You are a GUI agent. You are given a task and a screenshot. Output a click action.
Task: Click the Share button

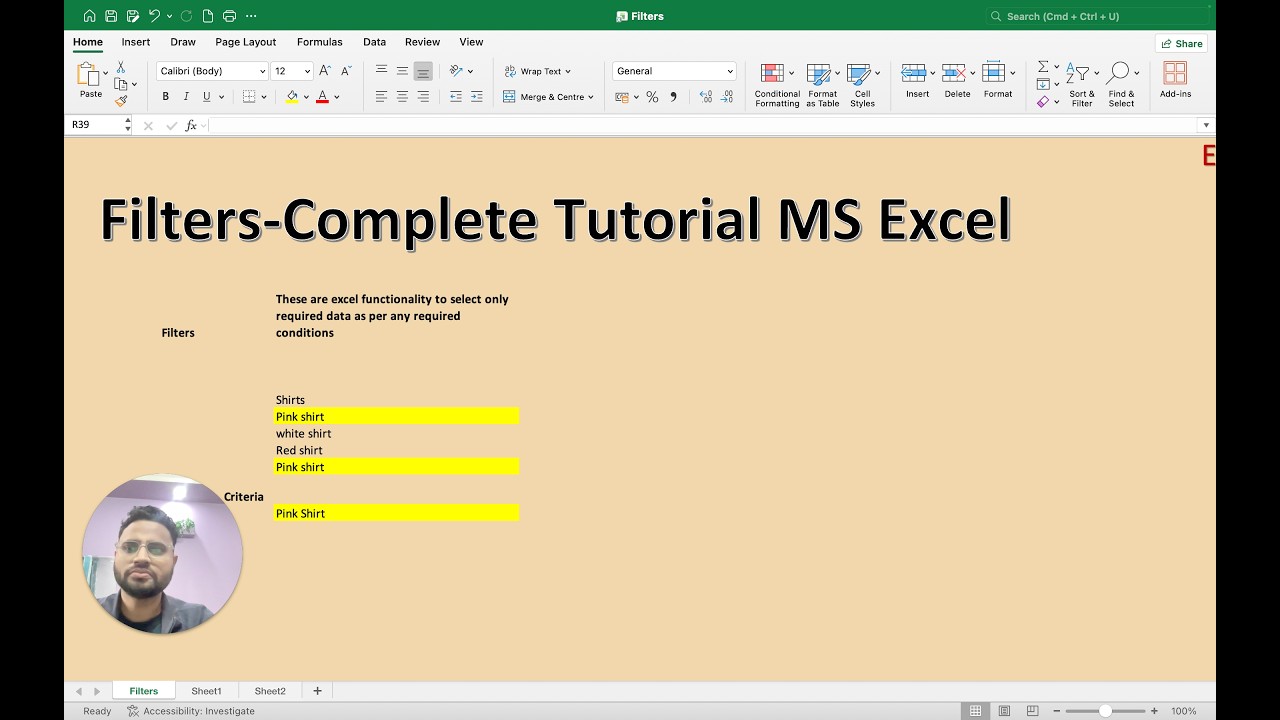pyautogui.click(x=1181, y=43)
